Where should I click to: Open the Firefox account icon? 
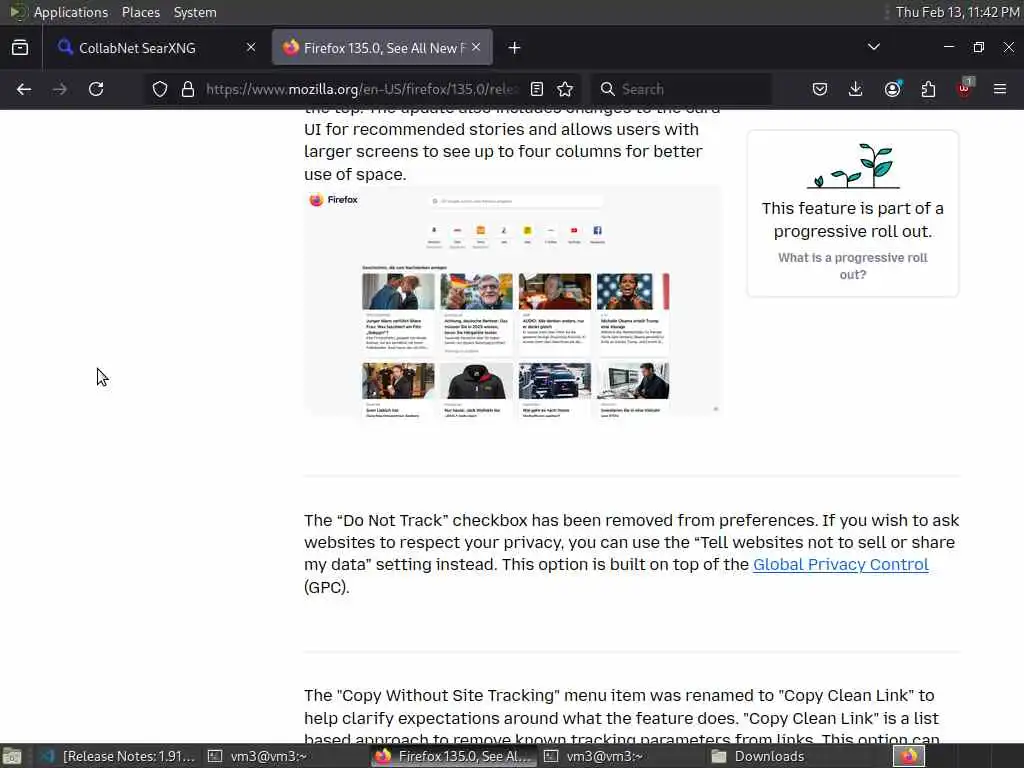893,89
